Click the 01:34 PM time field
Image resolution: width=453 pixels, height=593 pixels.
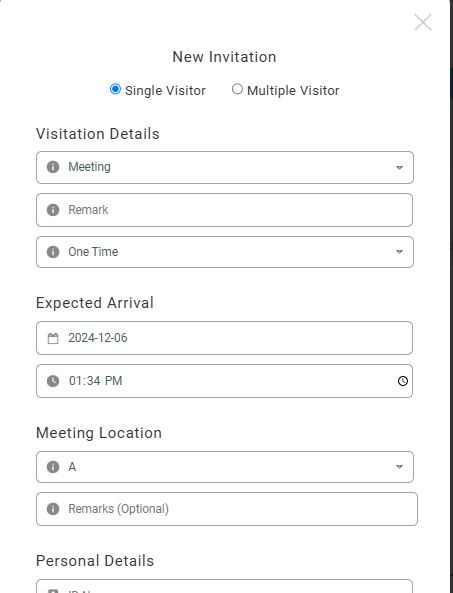(x=224, y=381)
